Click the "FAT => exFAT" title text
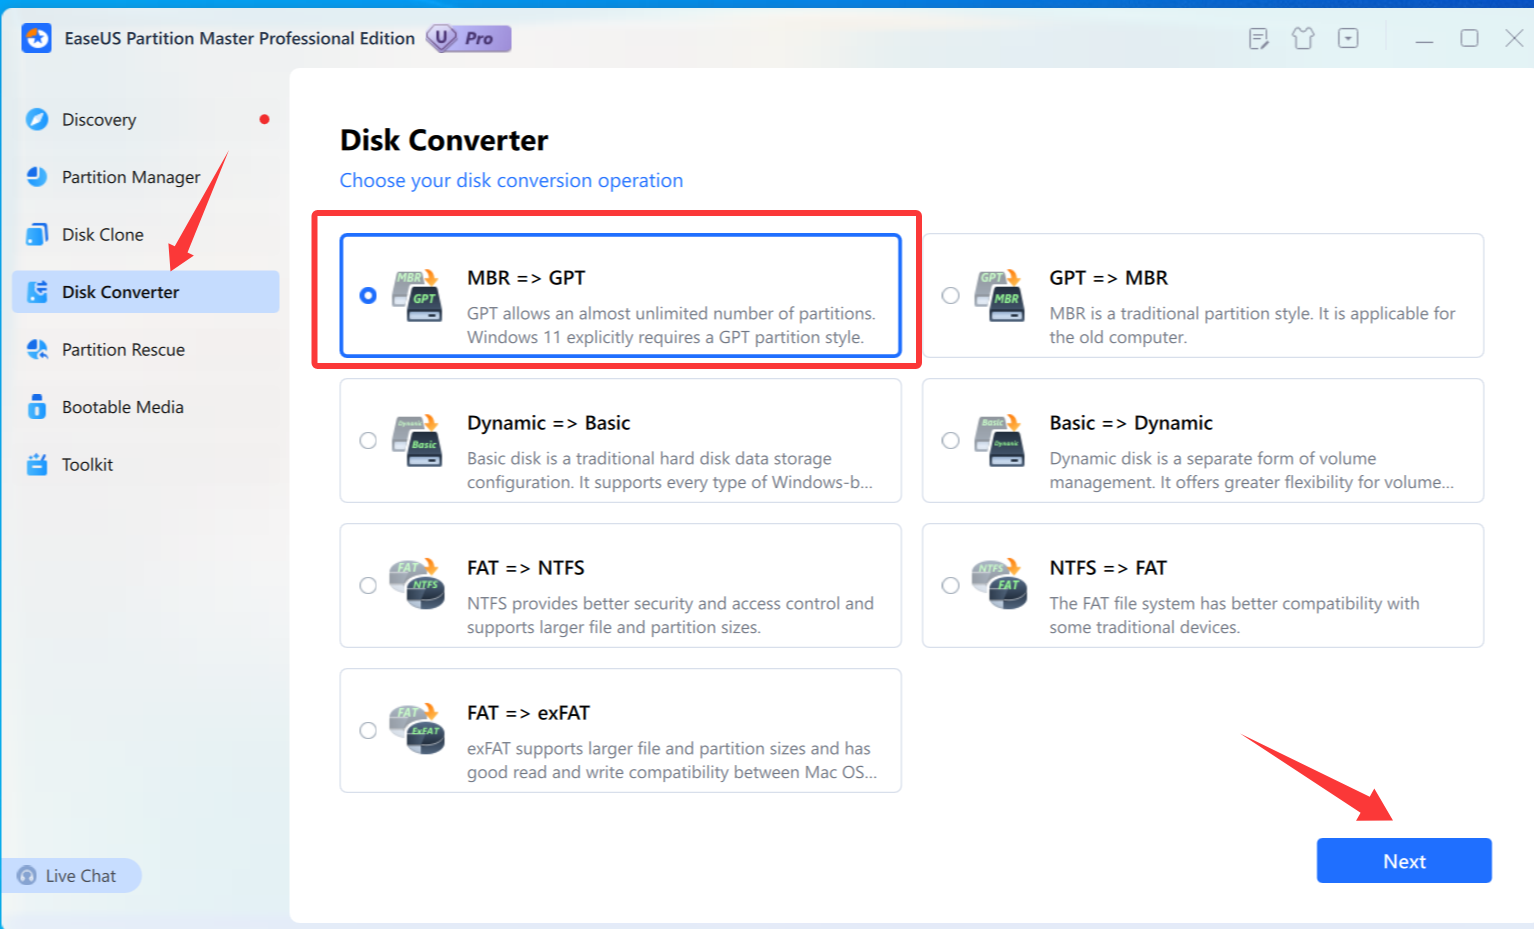 point(528,713)
